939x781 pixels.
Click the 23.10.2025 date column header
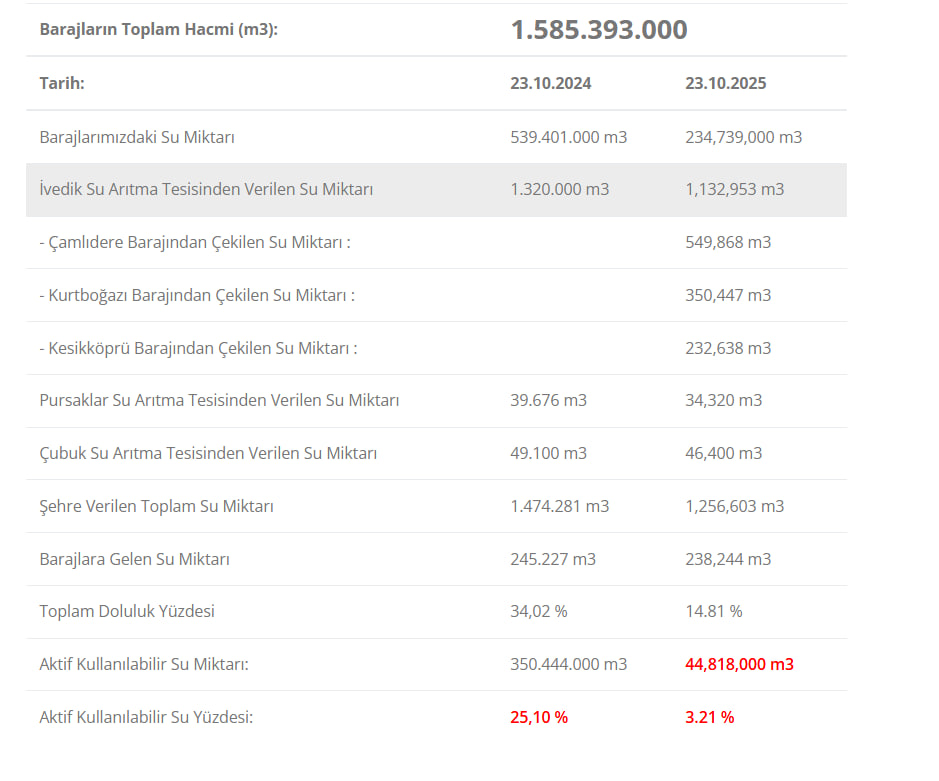pos(725,83)
